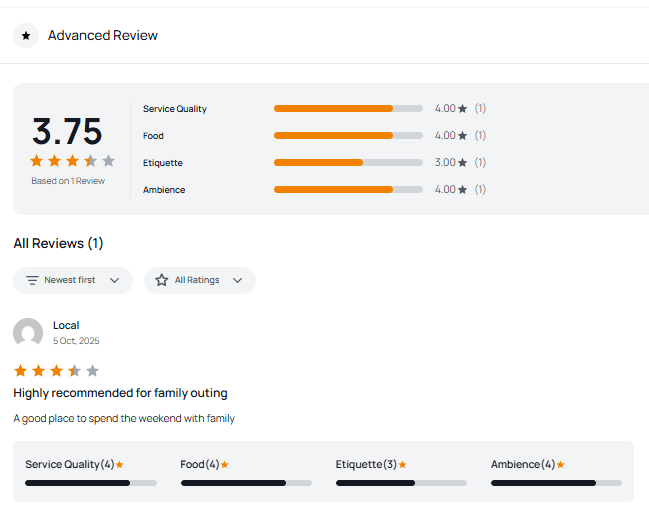Click the first star of the review rating
The image size is (649, 512).
pos(21,371)
